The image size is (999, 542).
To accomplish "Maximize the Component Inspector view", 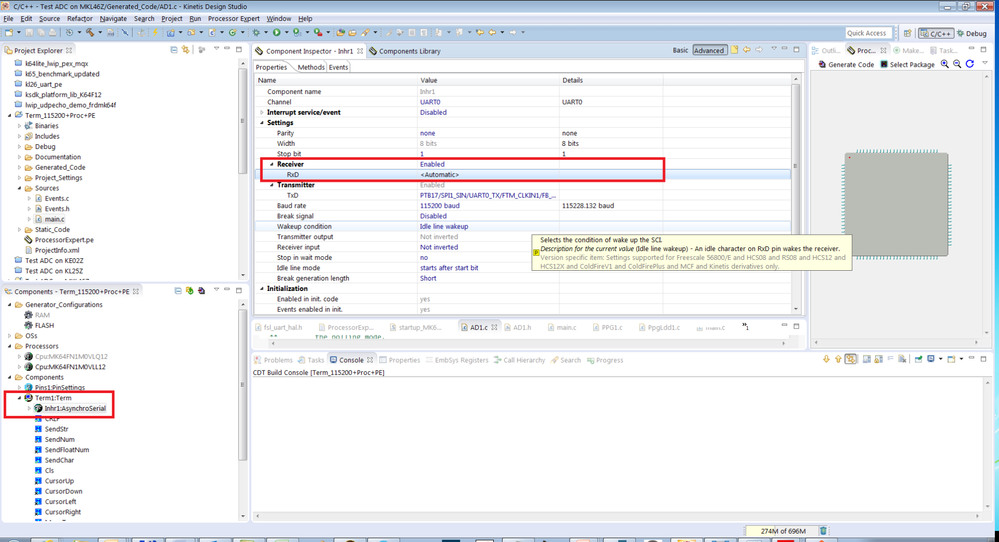I will (x=796, y=49).
